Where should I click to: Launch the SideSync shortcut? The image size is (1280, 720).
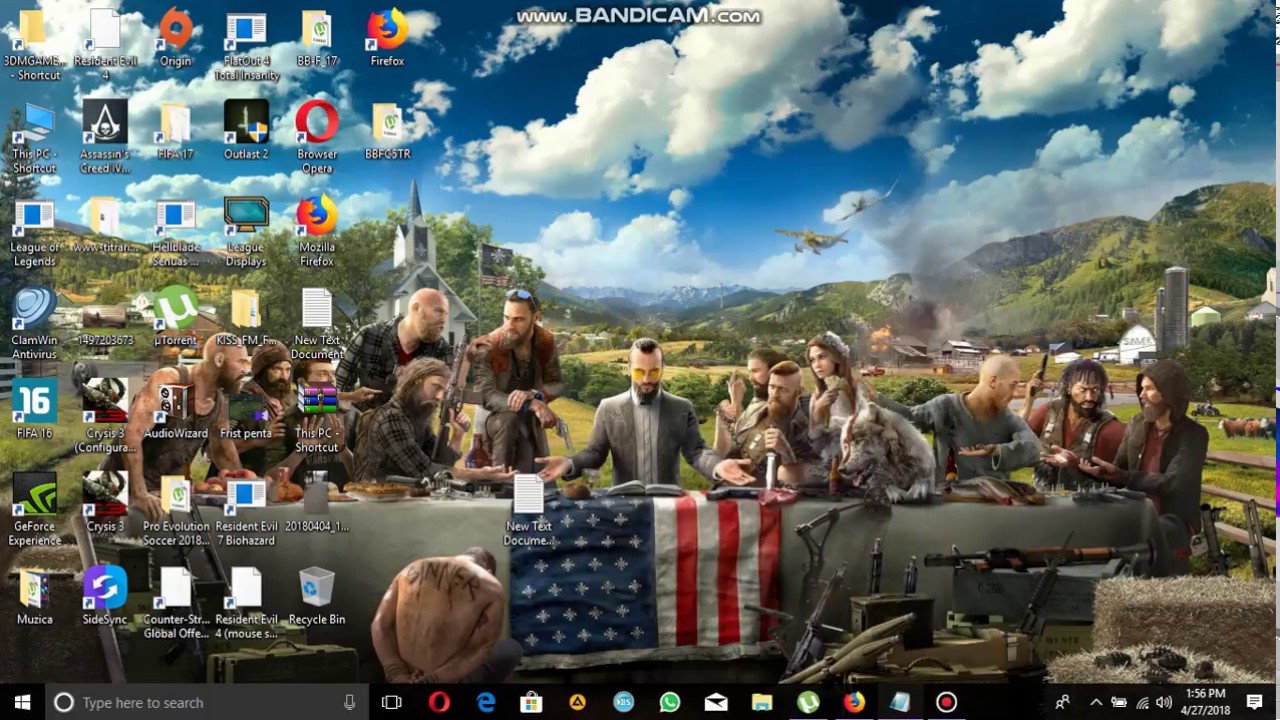[x=104, y=596]
